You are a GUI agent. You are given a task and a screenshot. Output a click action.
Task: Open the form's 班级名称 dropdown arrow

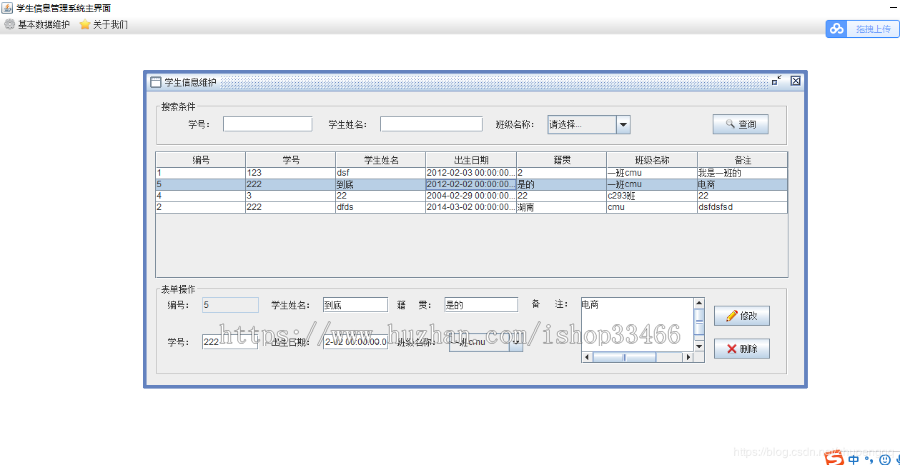[x=516, y=343]
